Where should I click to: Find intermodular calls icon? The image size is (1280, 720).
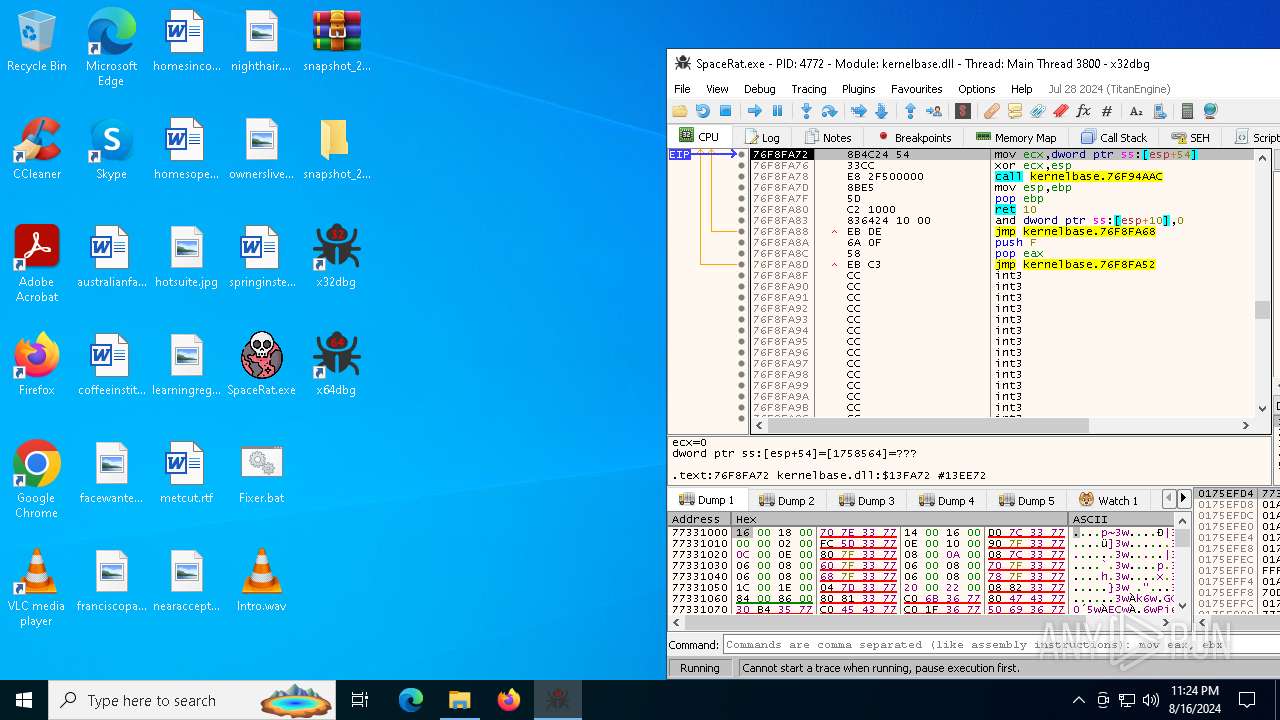[1160, 111]
